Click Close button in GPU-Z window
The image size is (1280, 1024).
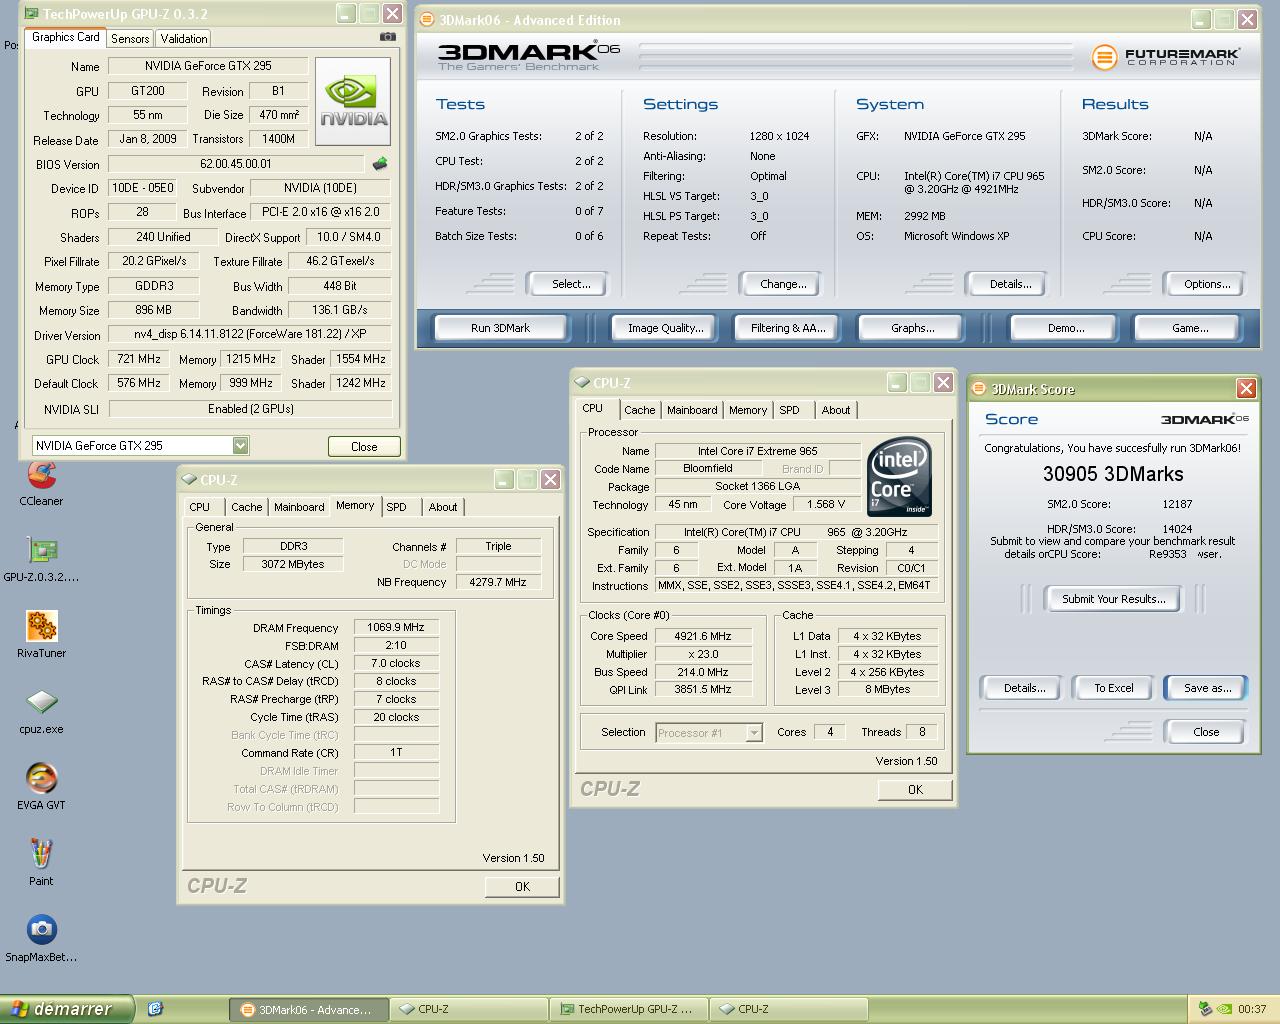364,447
